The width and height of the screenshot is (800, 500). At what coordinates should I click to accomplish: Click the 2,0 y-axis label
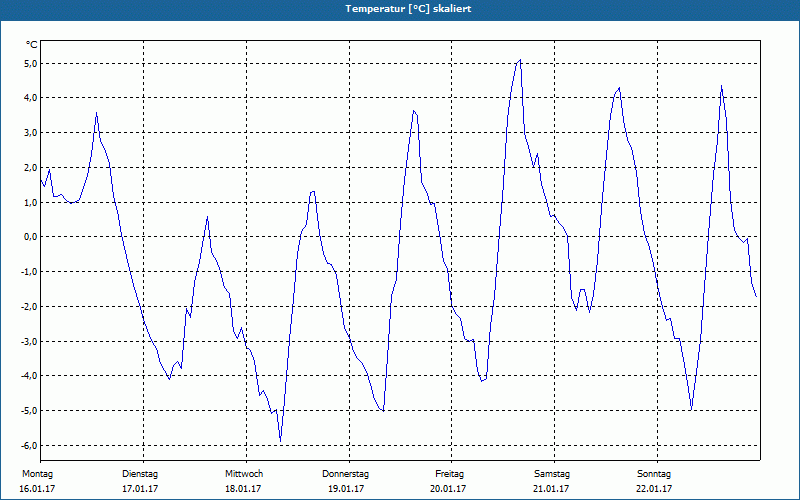[x=31, y=168]
